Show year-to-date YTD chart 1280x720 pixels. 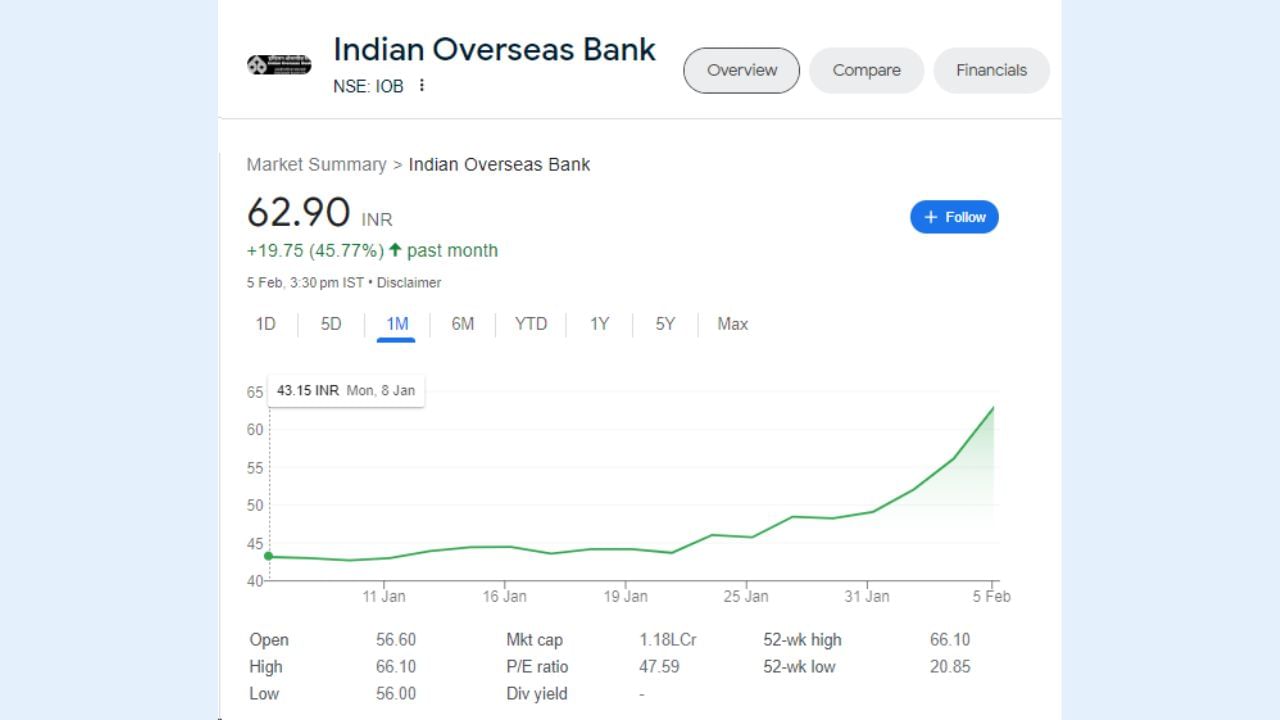(x=531, y=324)
